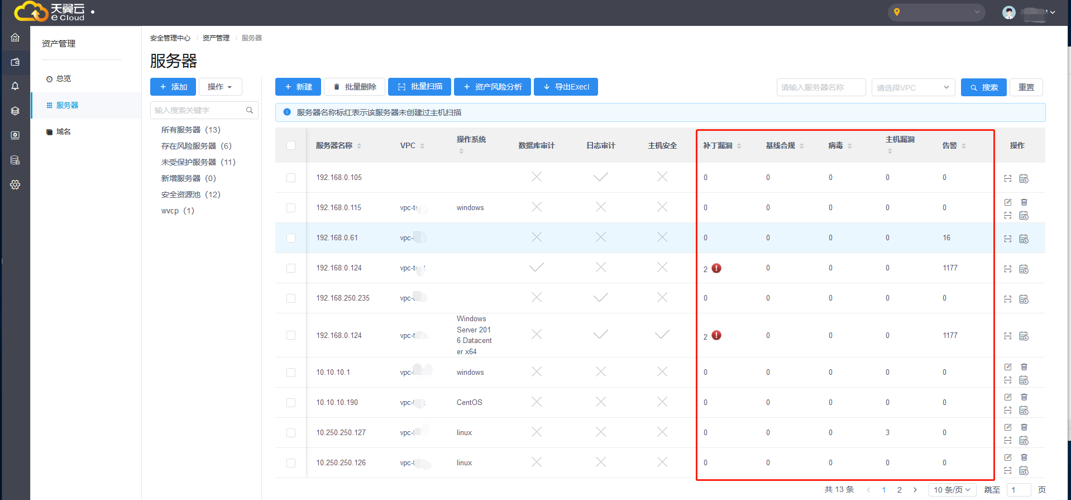Click delete trash icon for server 10.10.10.1
This screenshot has width=1071, height=500.
1024,367
